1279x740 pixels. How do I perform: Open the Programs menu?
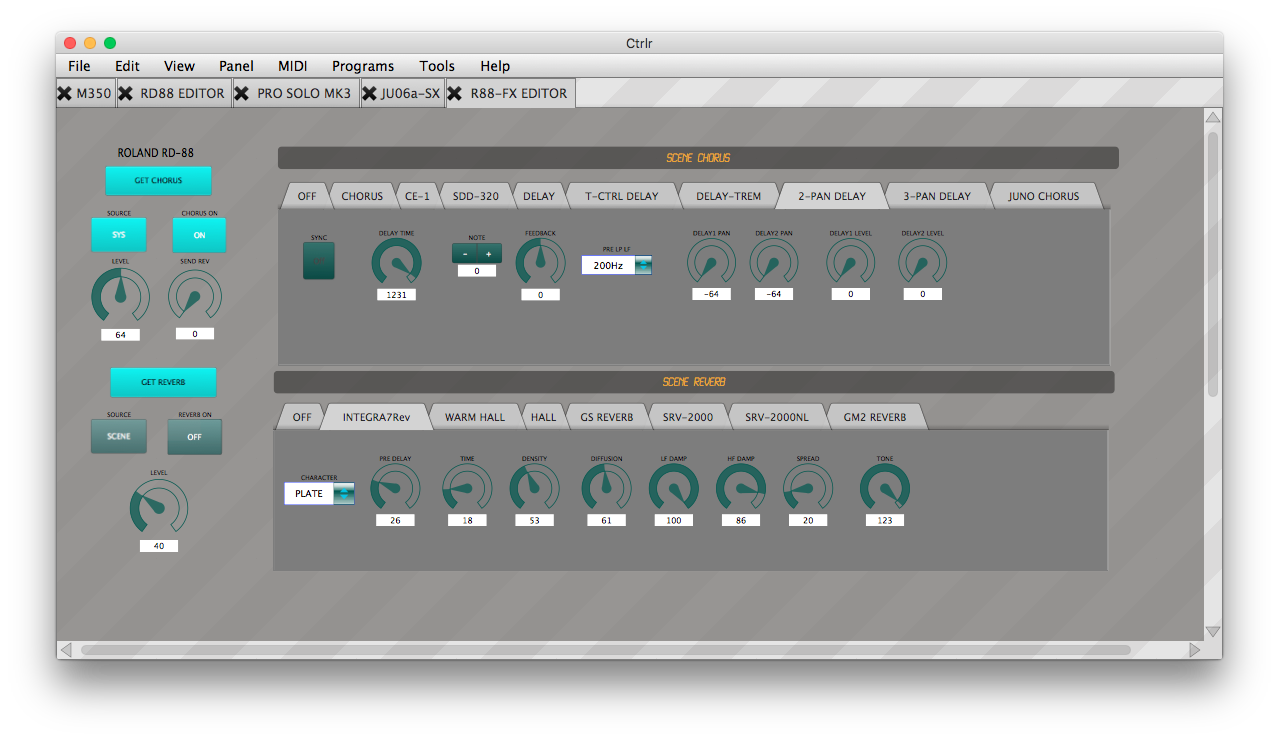[x=363, y=66]
